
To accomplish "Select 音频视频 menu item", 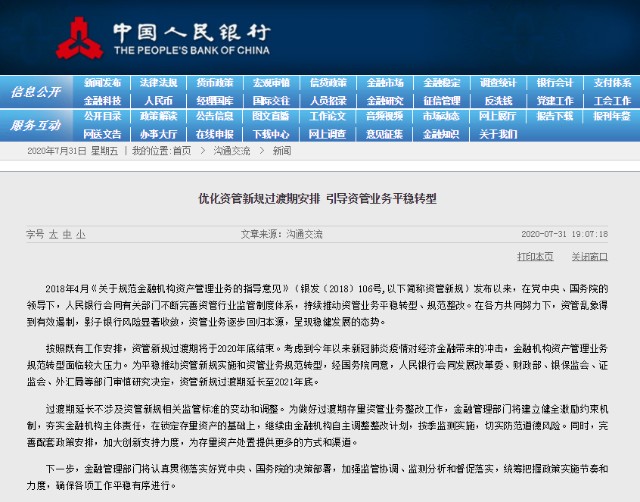I will [x=384, y=116].
